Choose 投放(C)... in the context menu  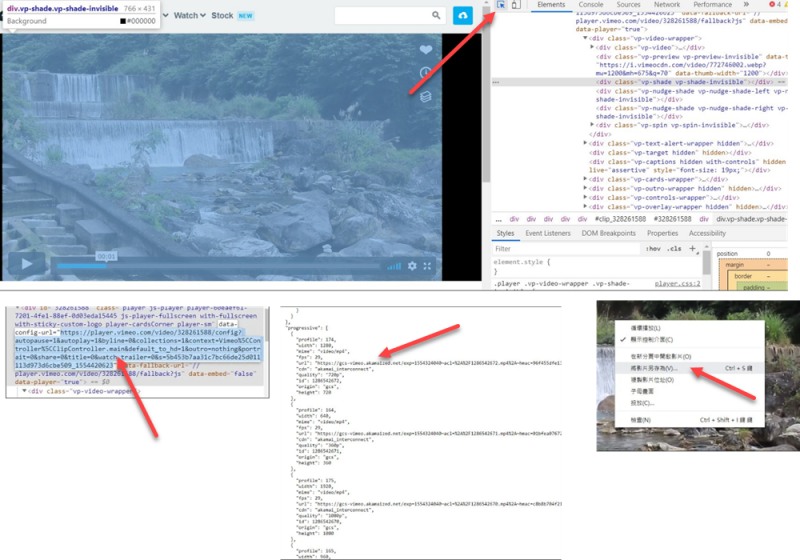point(689,403)
